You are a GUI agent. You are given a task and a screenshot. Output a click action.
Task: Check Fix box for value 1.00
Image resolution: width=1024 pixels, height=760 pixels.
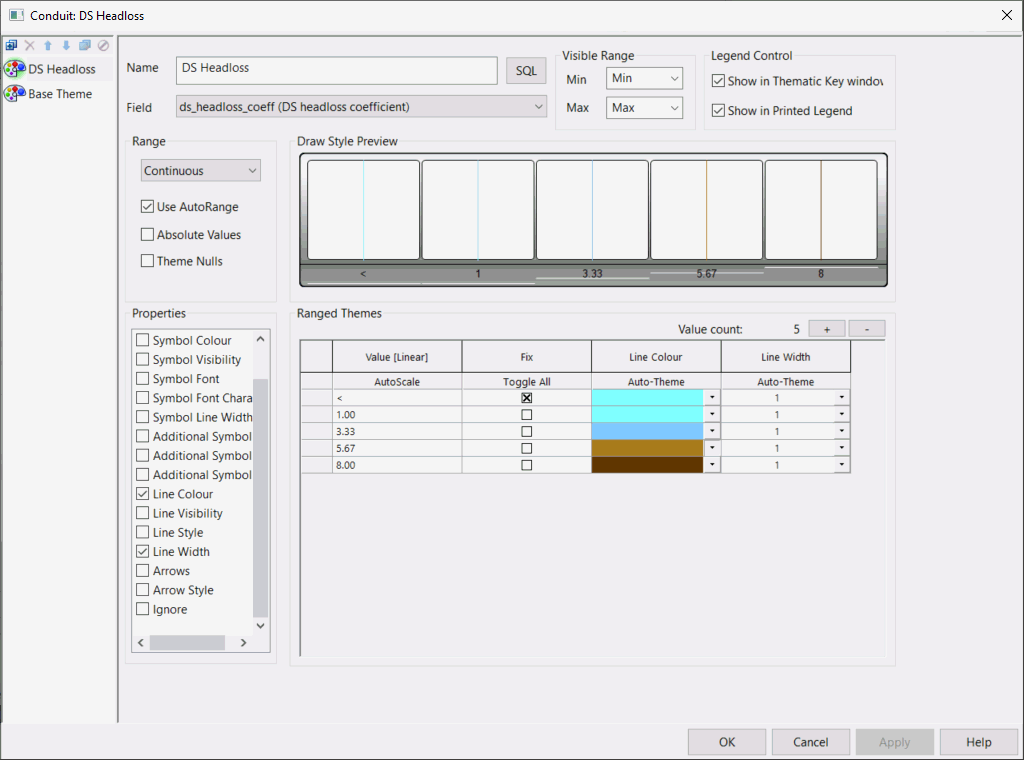(526, 415)
